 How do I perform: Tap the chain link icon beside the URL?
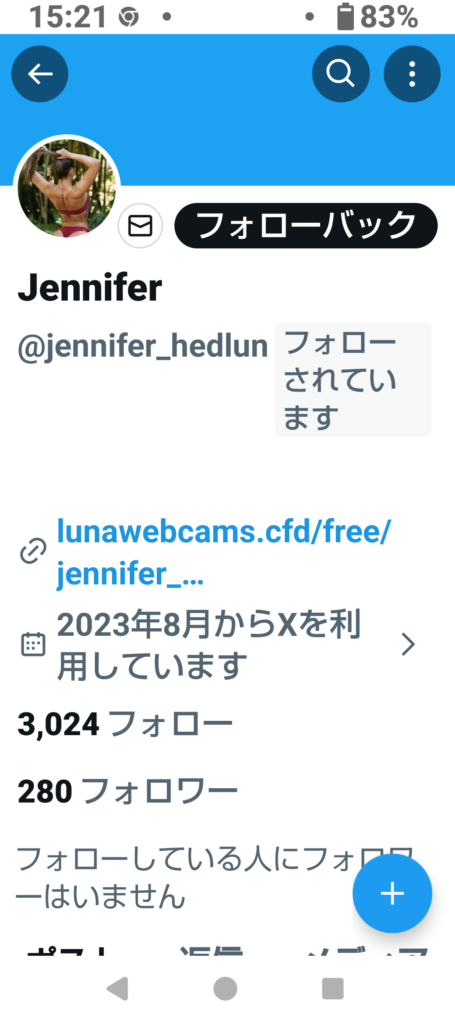[31, 552]
